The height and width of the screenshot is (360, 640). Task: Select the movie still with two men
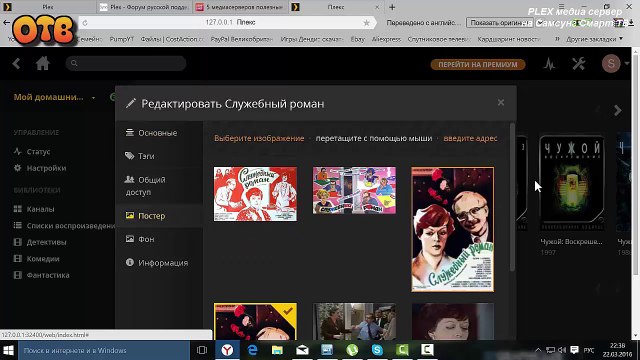pyautogui.click(x=354, y=321)
